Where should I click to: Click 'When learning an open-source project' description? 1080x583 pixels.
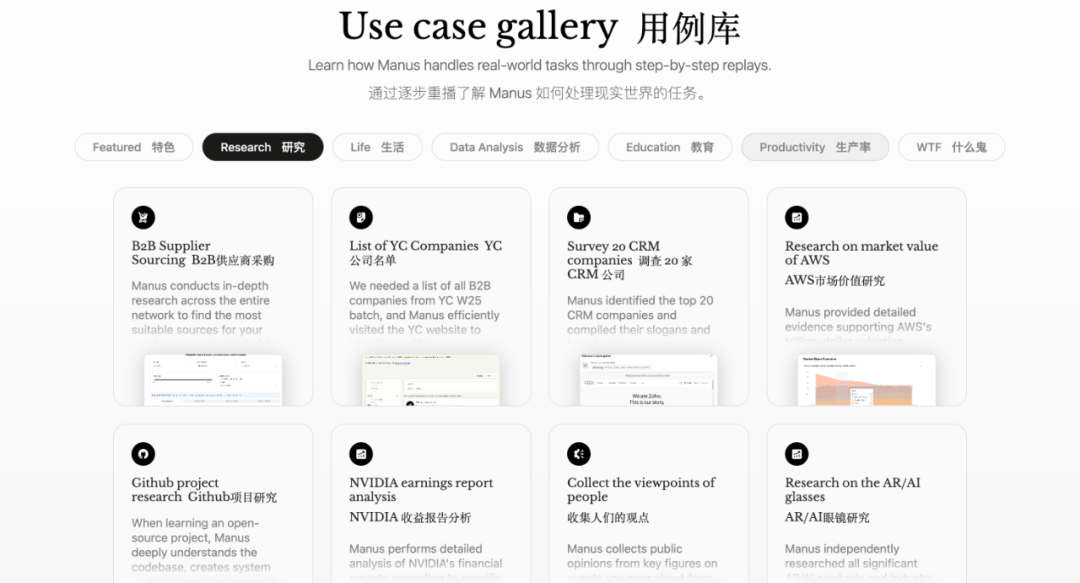[200, 545]
